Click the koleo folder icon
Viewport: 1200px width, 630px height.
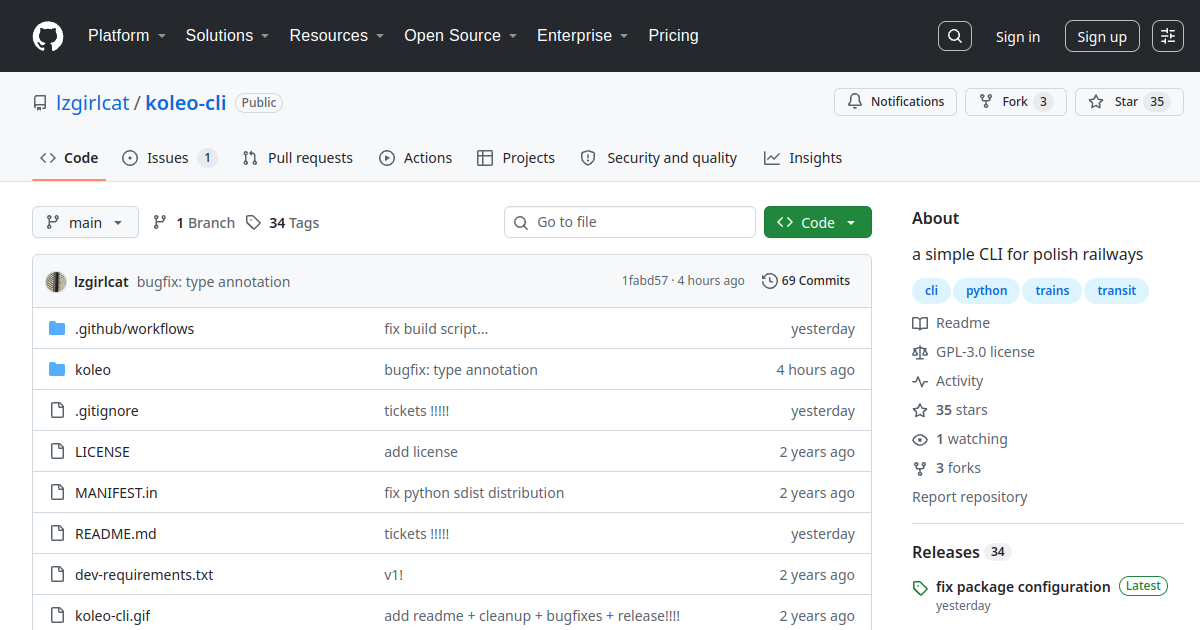click(x=57, y=370)
